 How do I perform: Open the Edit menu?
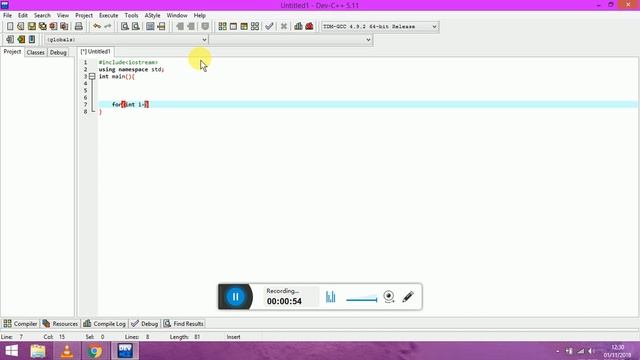[22, 15]
